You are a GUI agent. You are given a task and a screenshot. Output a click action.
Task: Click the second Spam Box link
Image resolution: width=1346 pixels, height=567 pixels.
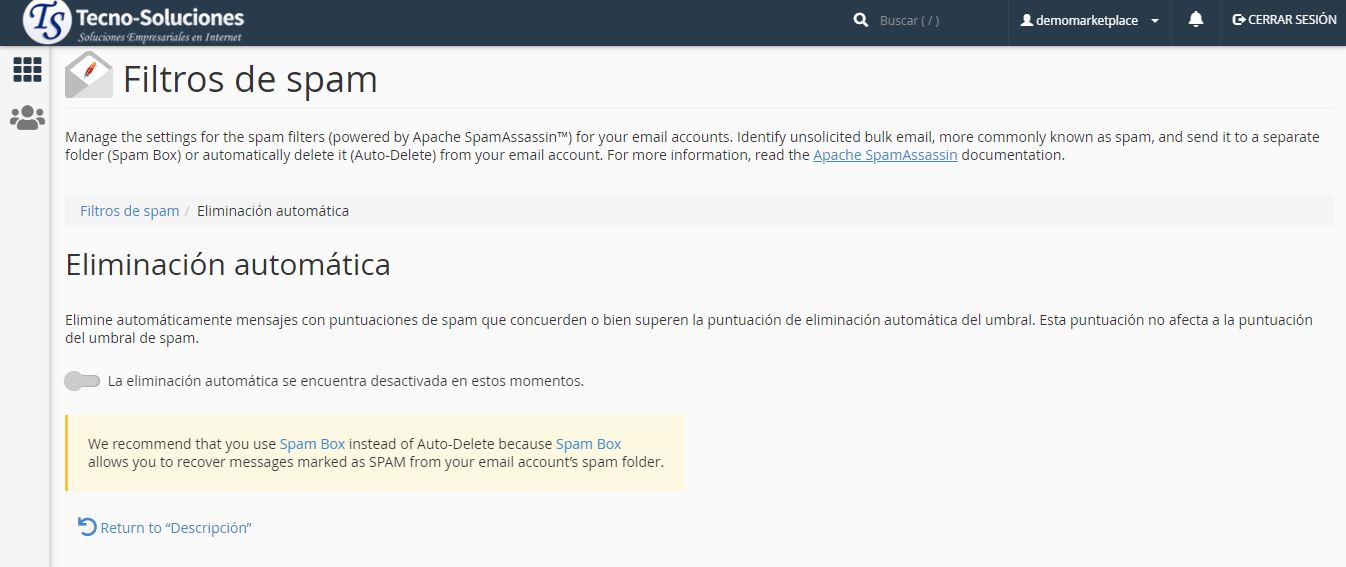click(x=588, y=444)
